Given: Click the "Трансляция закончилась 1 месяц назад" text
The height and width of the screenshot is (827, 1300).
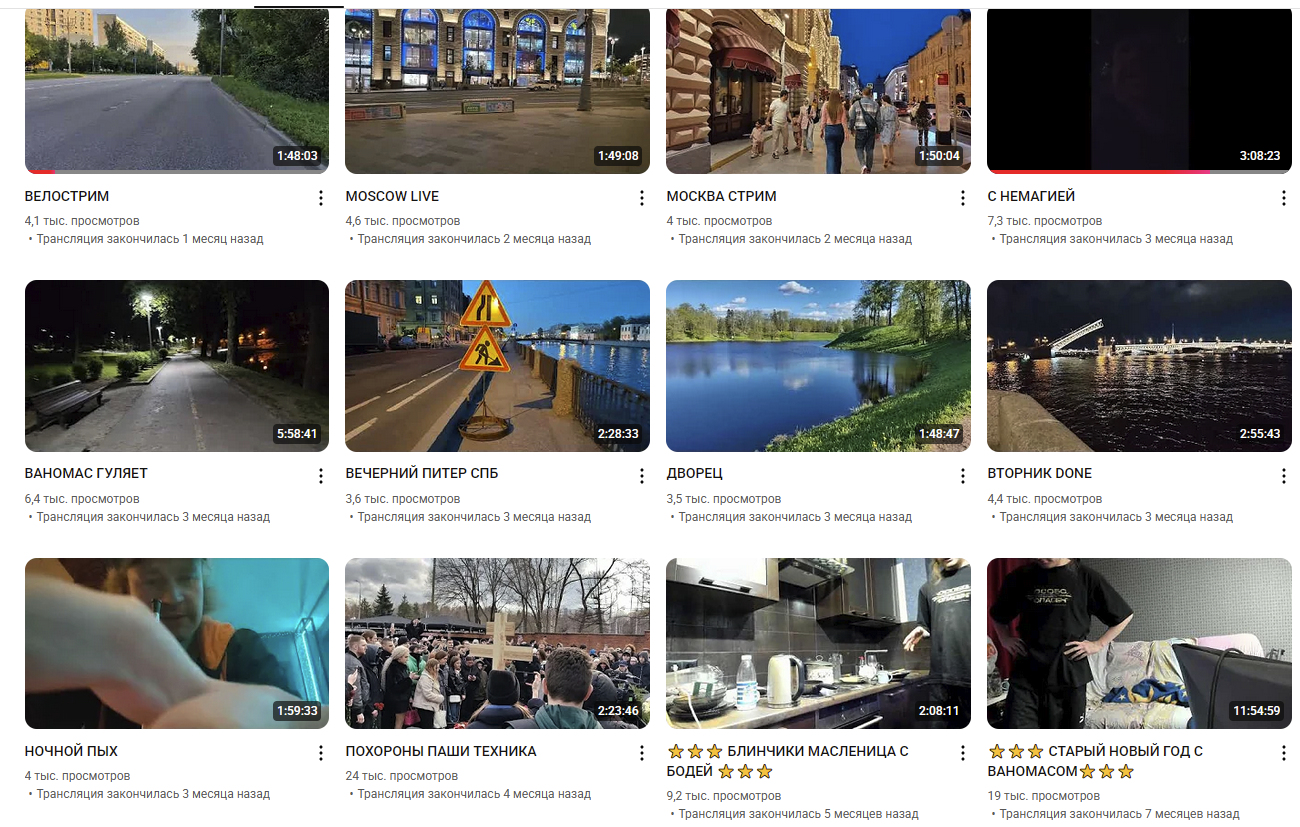Looking at the screenshot, I should [150, 239].
